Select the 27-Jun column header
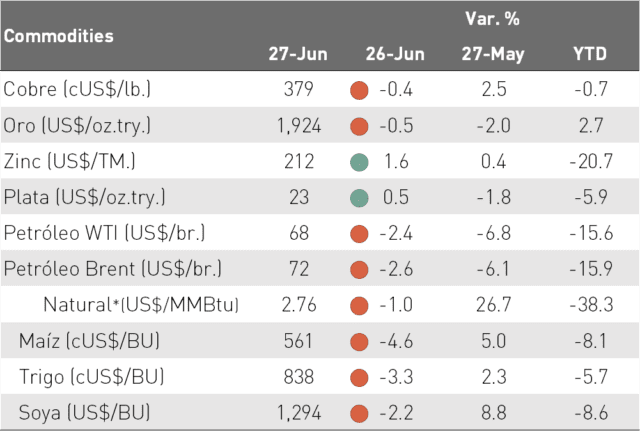The width and height of the screenshot is (640, 431). coord(298,54)
